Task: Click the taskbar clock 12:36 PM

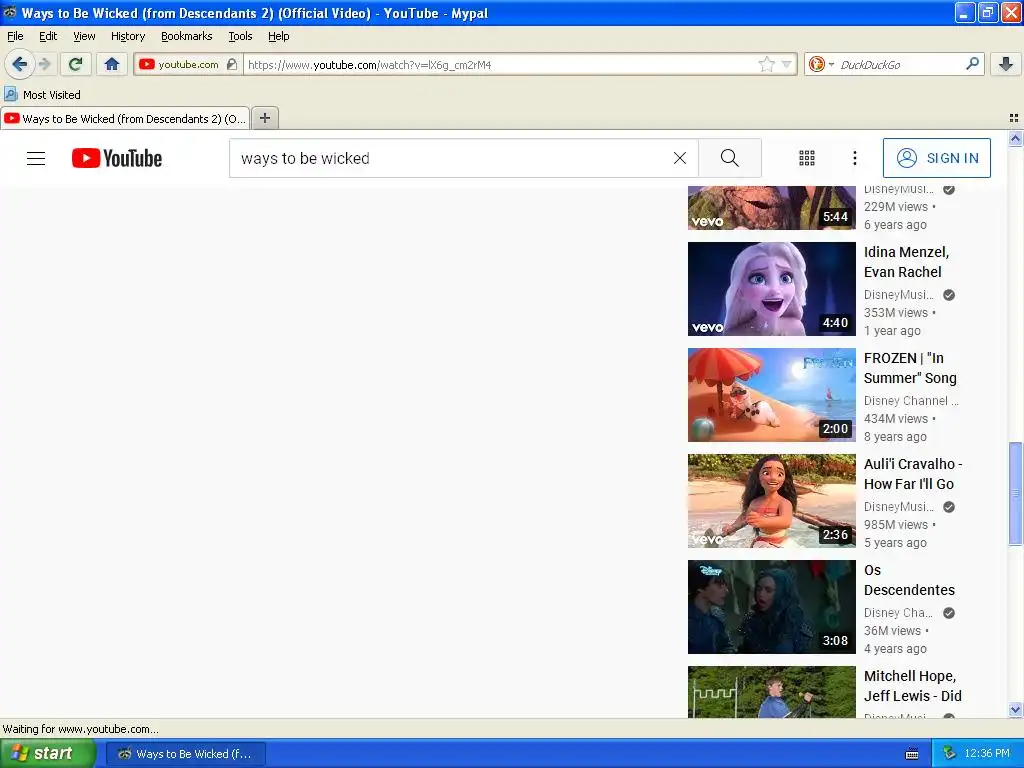Action: (987, 753)
